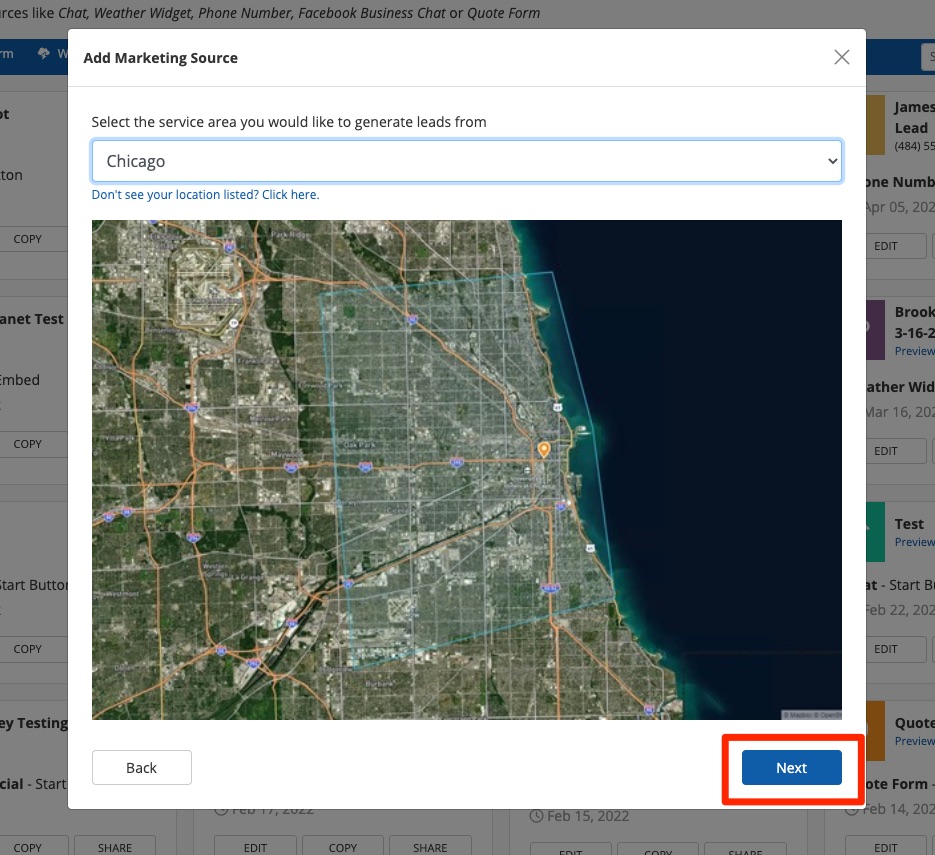Viewport: 935px width, 855px height.
Task: Click the Add Marketing Source title
Action: click(160, 58)
